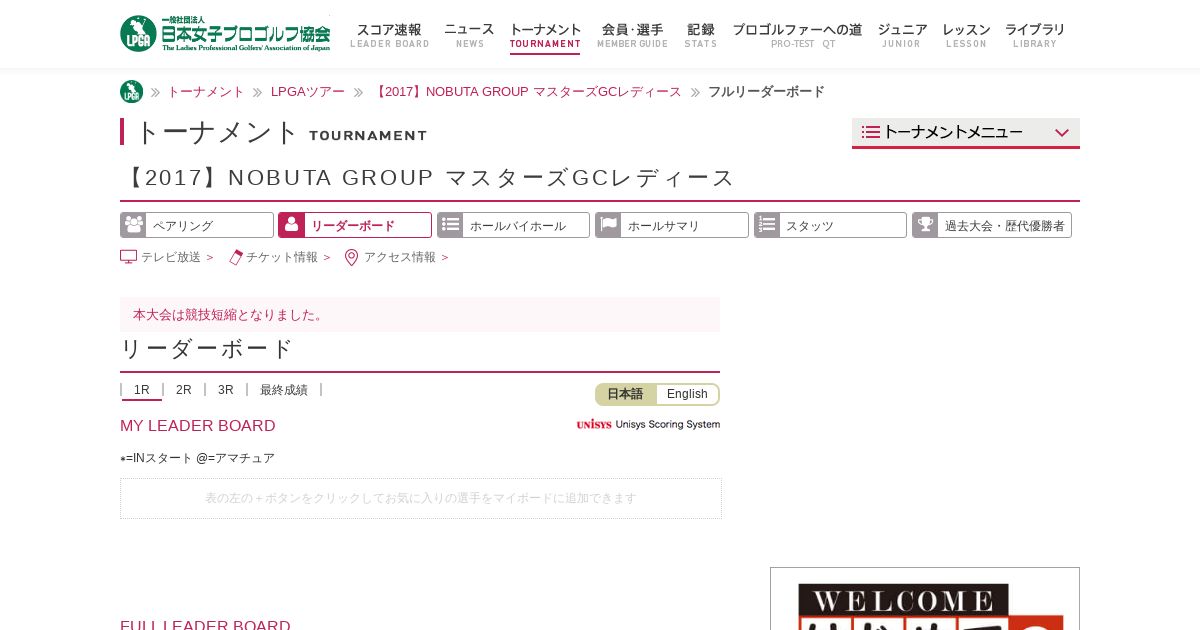Click the access information map pin icon

tap(351, 257)
